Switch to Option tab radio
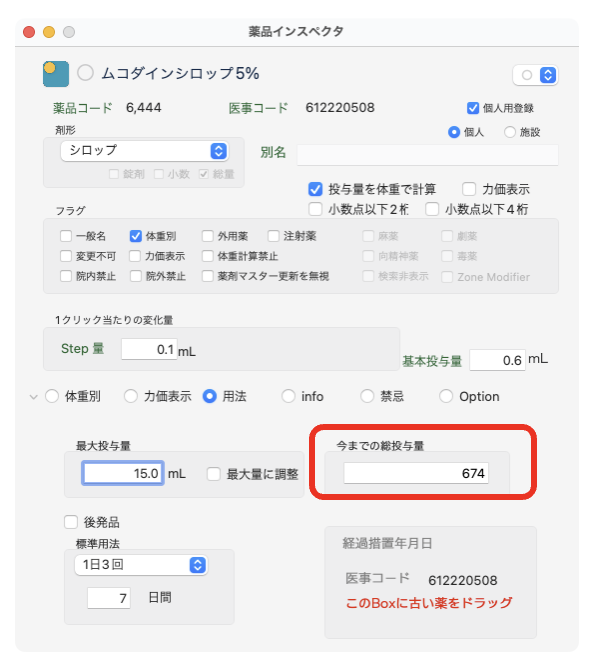 pyautogui.click(x=446, y=396)
